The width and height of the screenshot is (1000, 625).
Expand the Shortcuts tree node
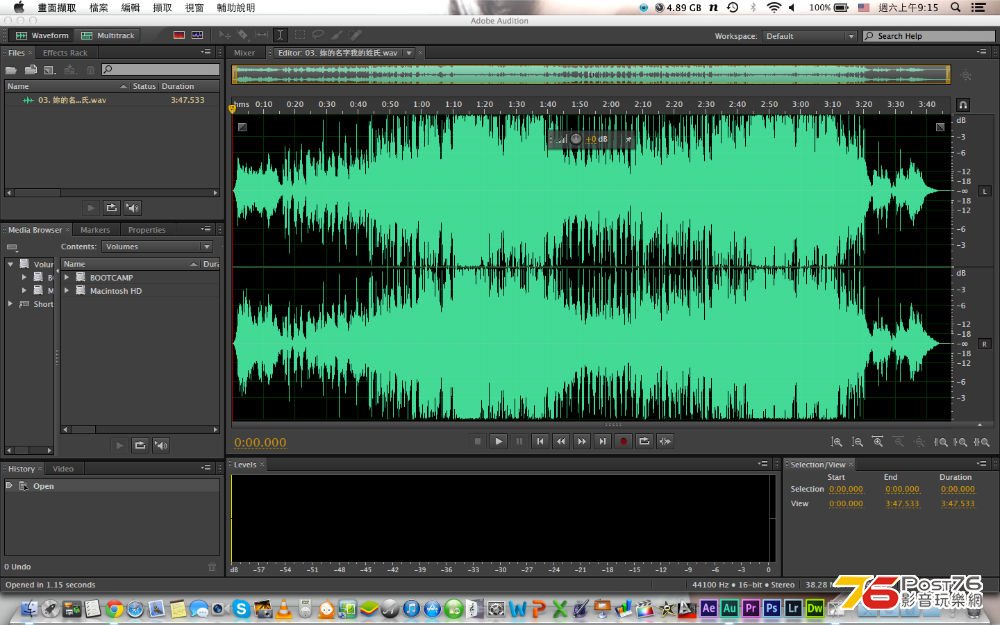pos(10,304)
